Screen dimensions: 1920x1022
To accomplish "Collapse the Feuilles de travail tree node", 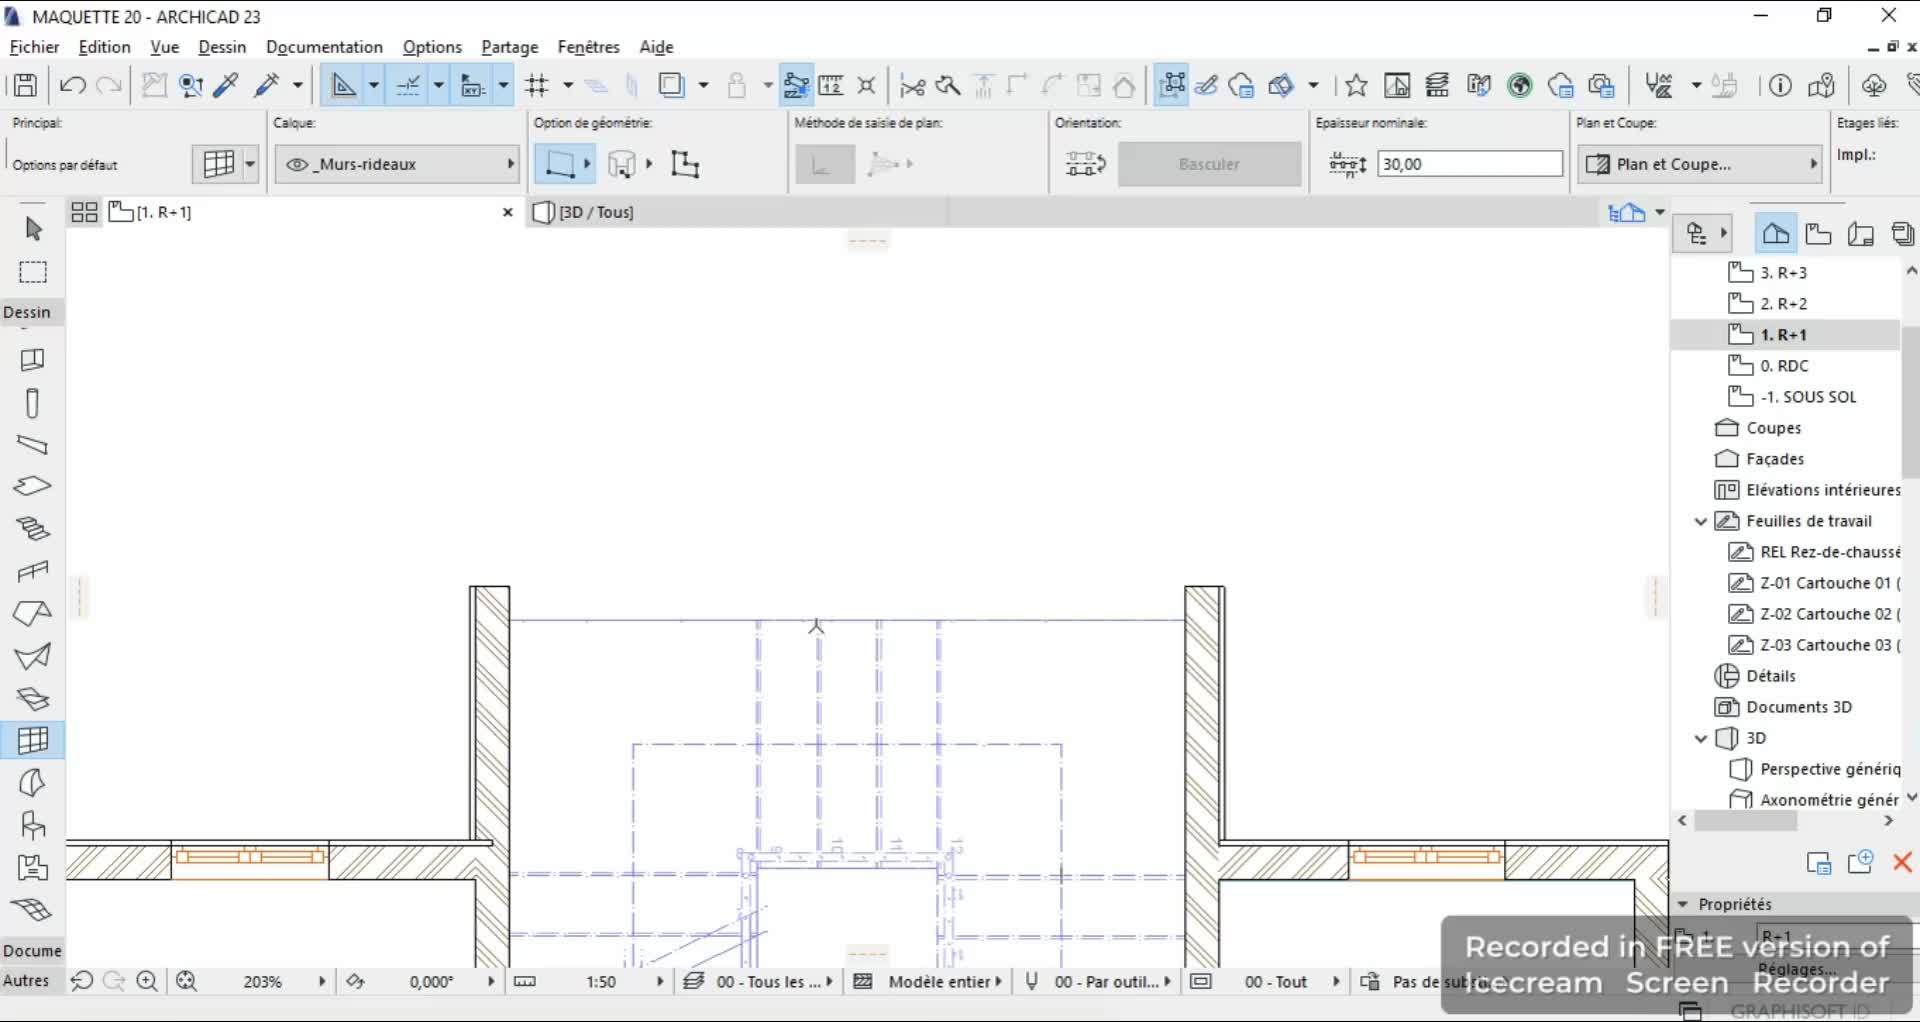I will pyautogui.click(x=1700, y=521).
